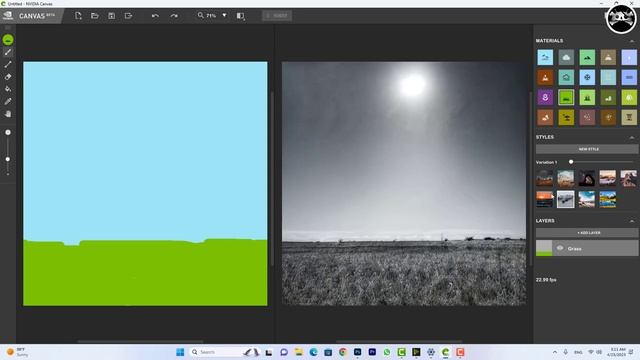Click the New Style button
The width and height of the screenshot is (640, 360).
pyautogui.click(x=587, y=149)
